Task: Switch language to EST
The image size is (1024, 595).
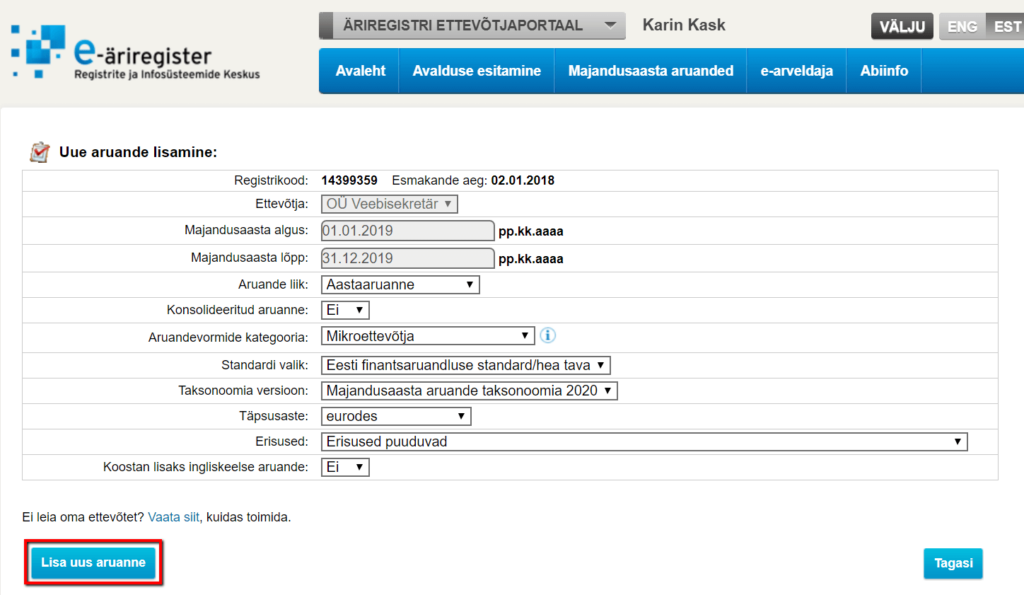Action: point(1006,27)
